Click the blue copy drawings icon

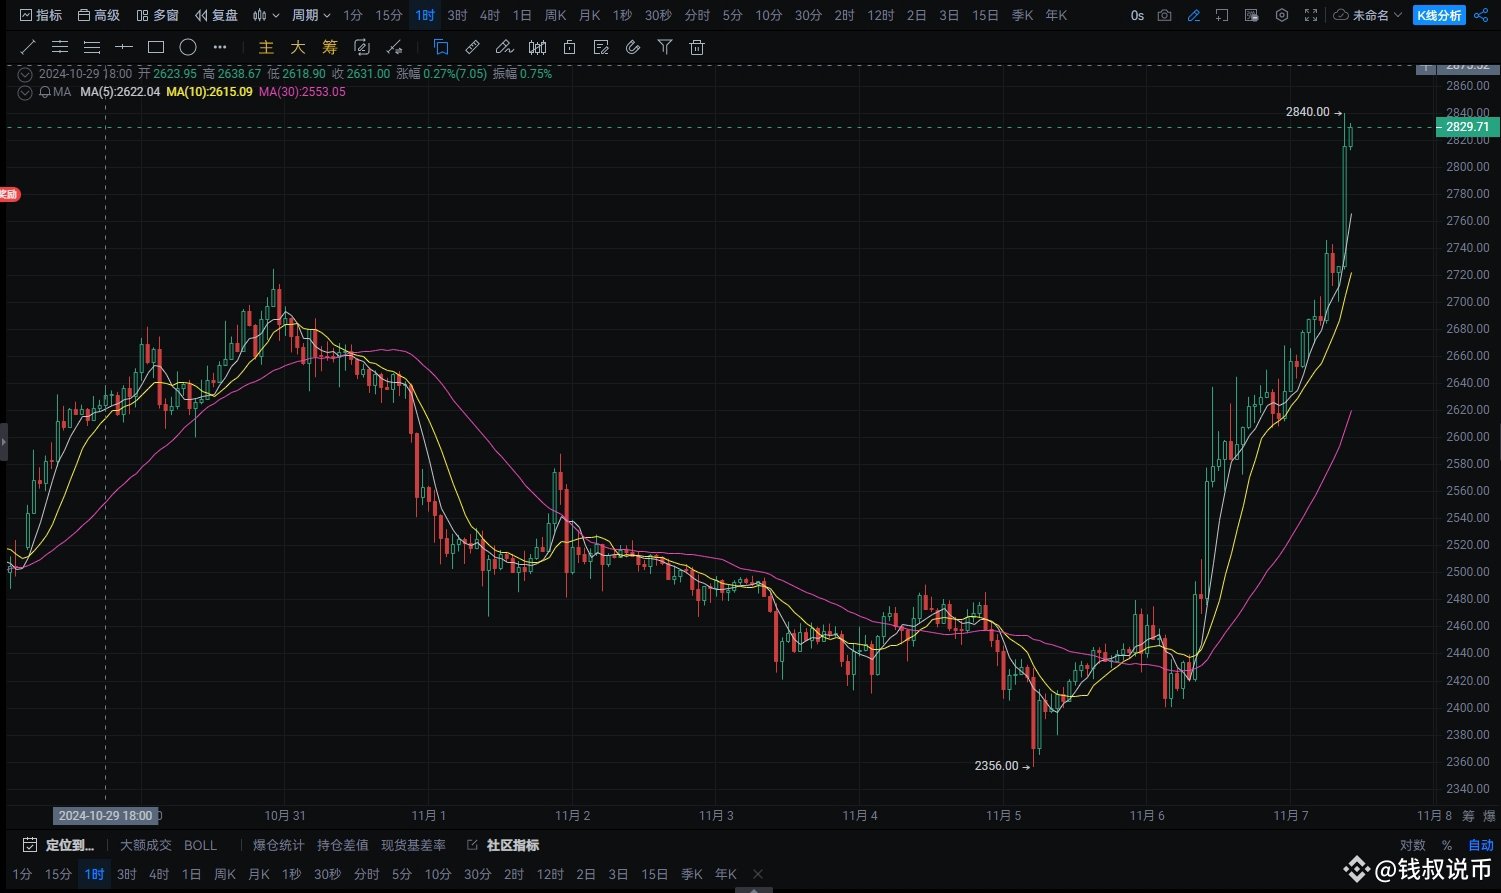(x=441, y=47)
